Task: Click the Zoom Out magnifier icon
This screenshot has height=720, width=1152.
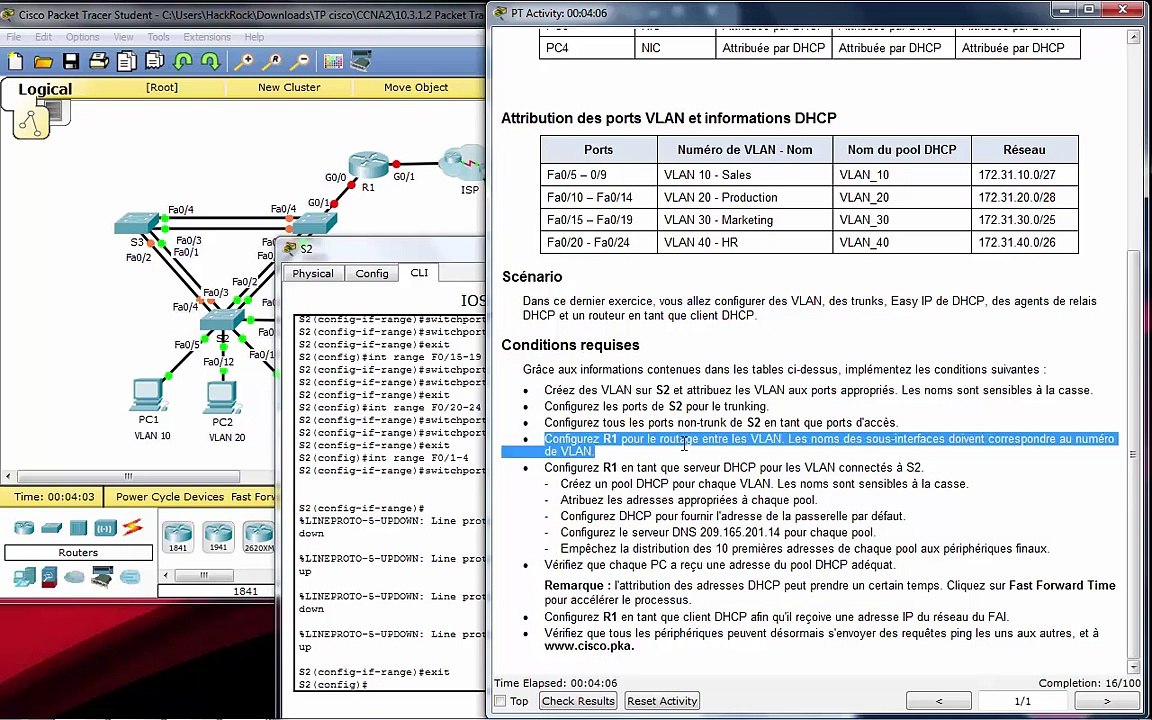Action: pyautogui.click(x=298, y=62)
